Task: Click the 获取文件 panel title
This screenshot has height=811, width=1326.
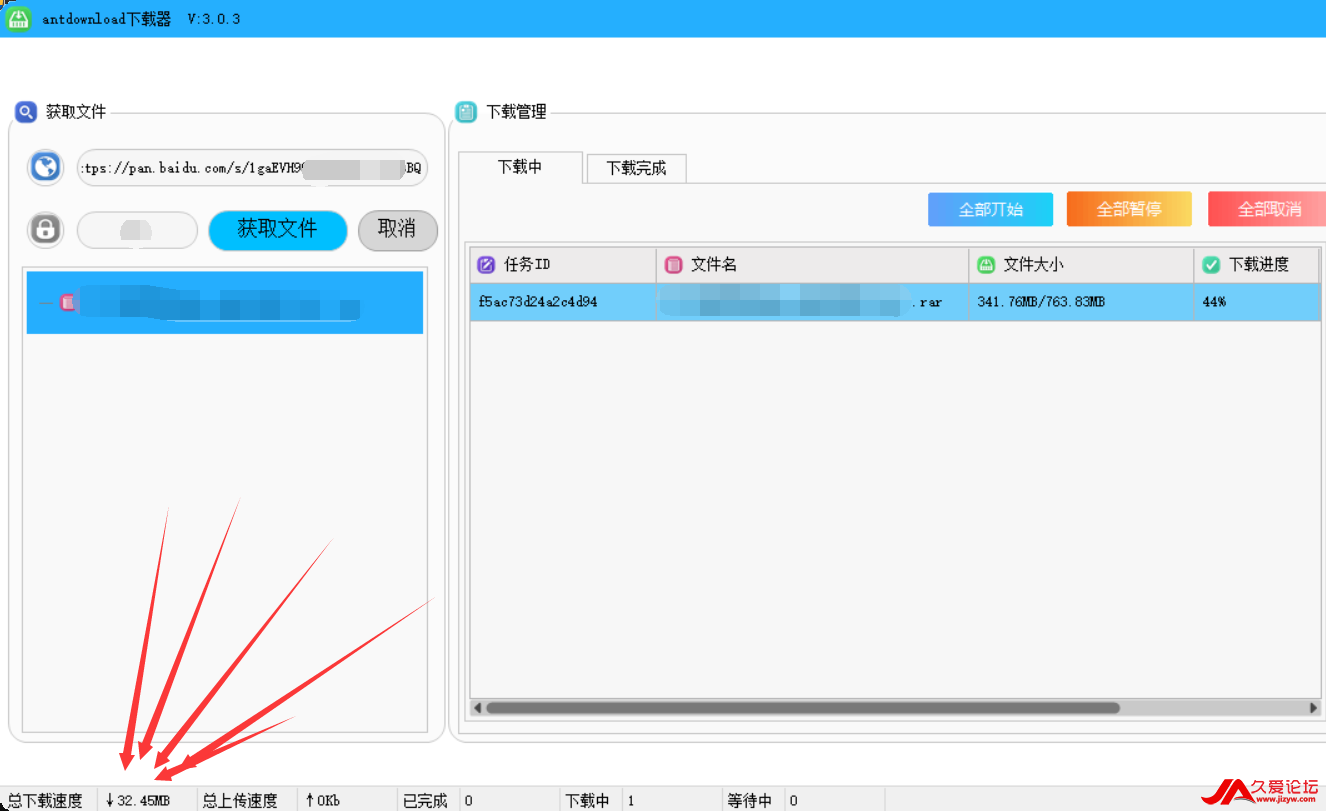Action: point(76,112)
